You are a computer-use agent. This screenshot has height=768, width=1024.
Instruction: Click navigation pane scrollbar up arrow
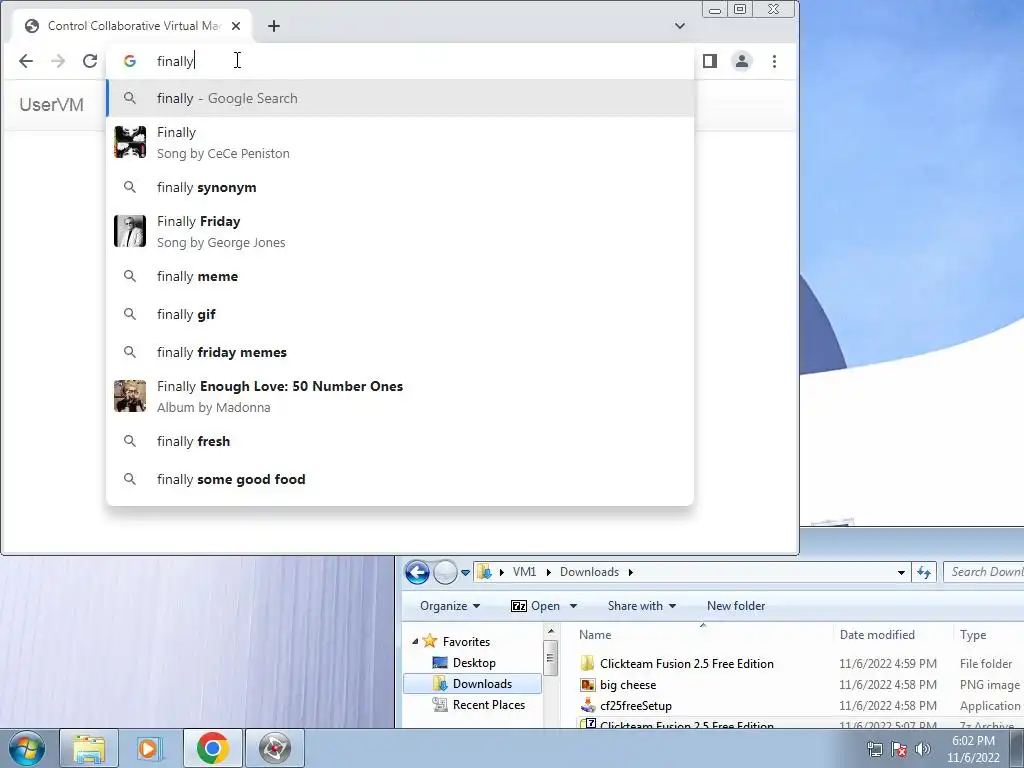(x=551, y=632)
